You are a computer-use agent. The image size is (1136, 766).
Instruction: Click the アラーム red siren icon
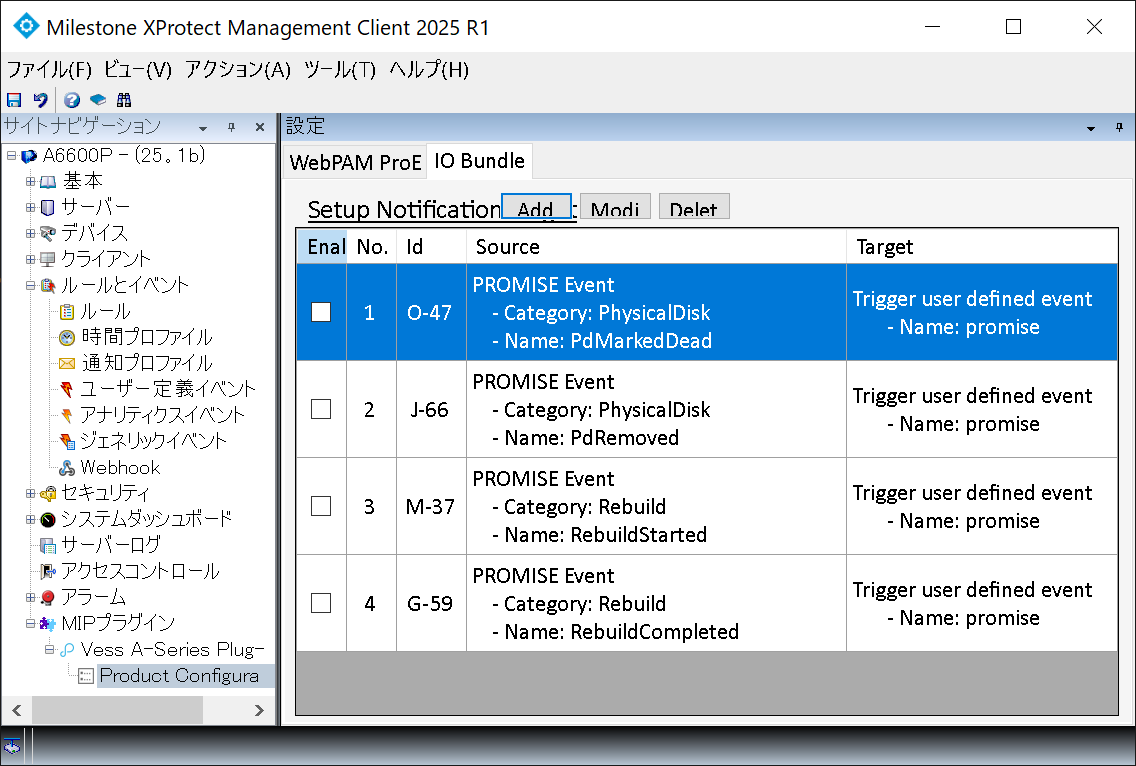click(x=48, y=597)
